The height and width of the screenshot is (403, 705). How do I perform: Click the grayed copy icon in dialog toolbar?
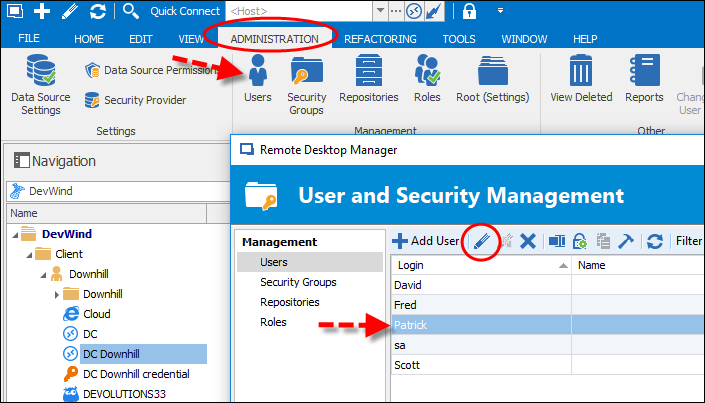(602, 241)
